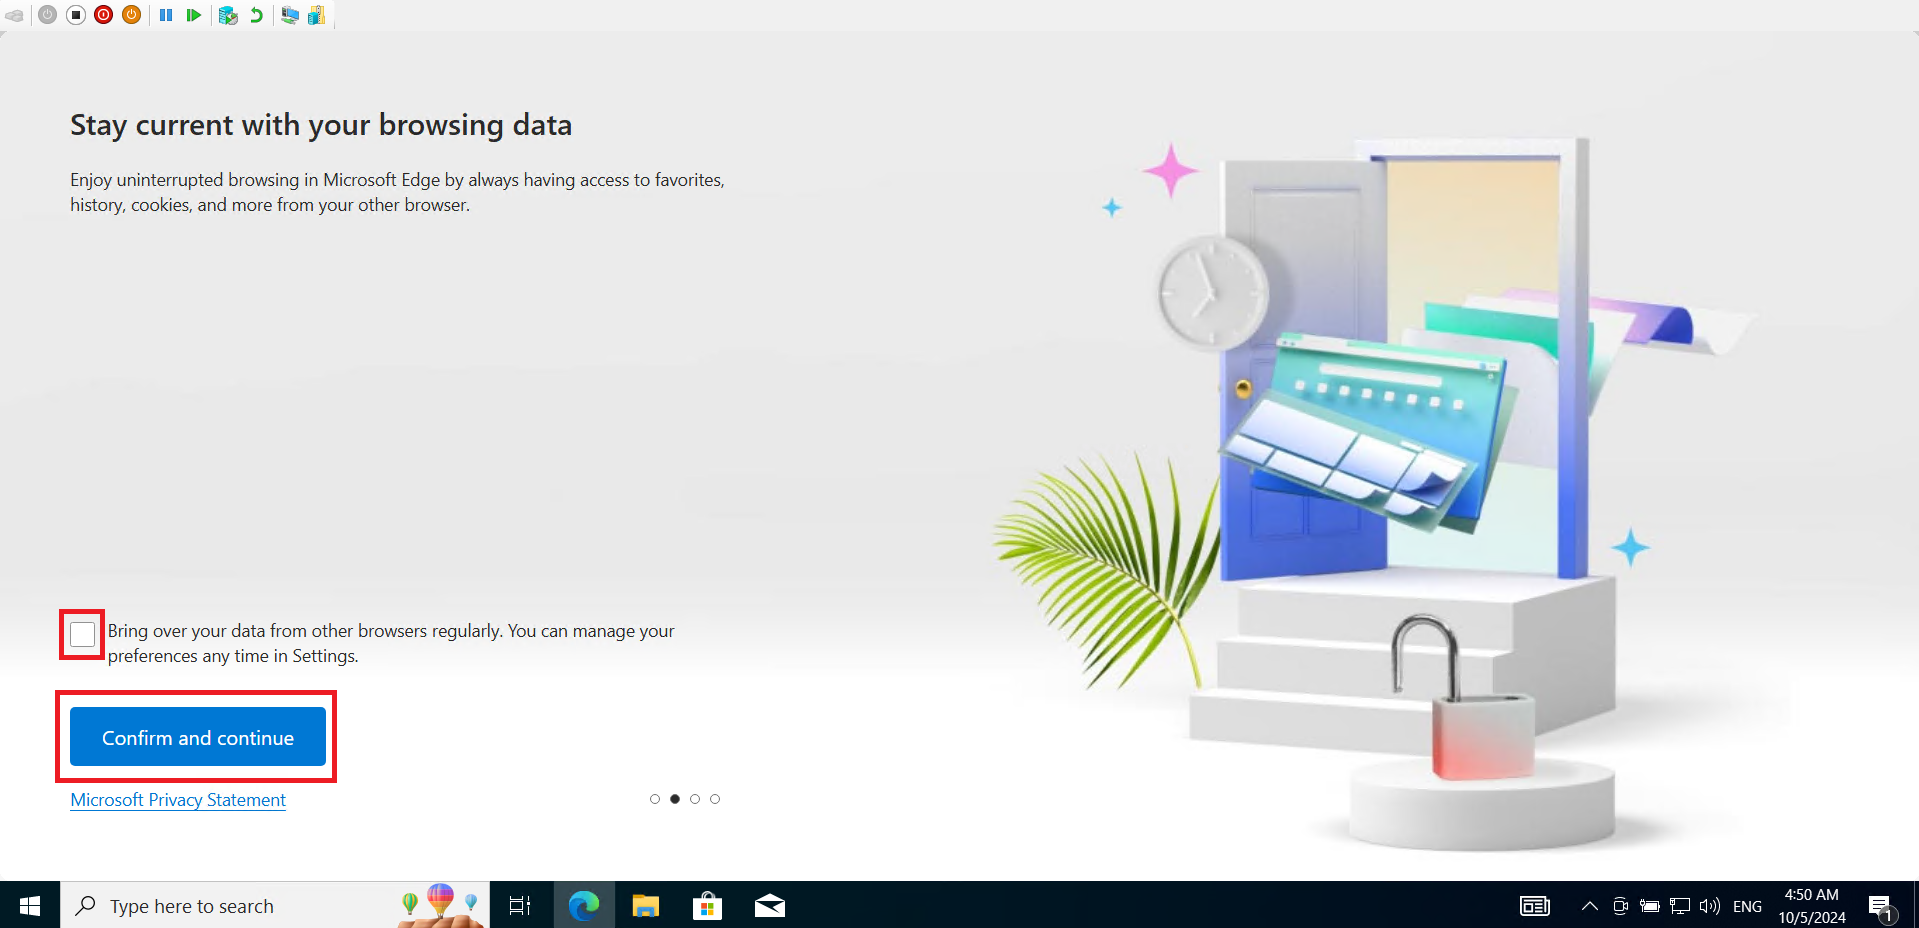The height and width of the screenshot is (928, 1919).
Task: Open Microsoft Store from the taskbar
Action: (x=707, y=906)
